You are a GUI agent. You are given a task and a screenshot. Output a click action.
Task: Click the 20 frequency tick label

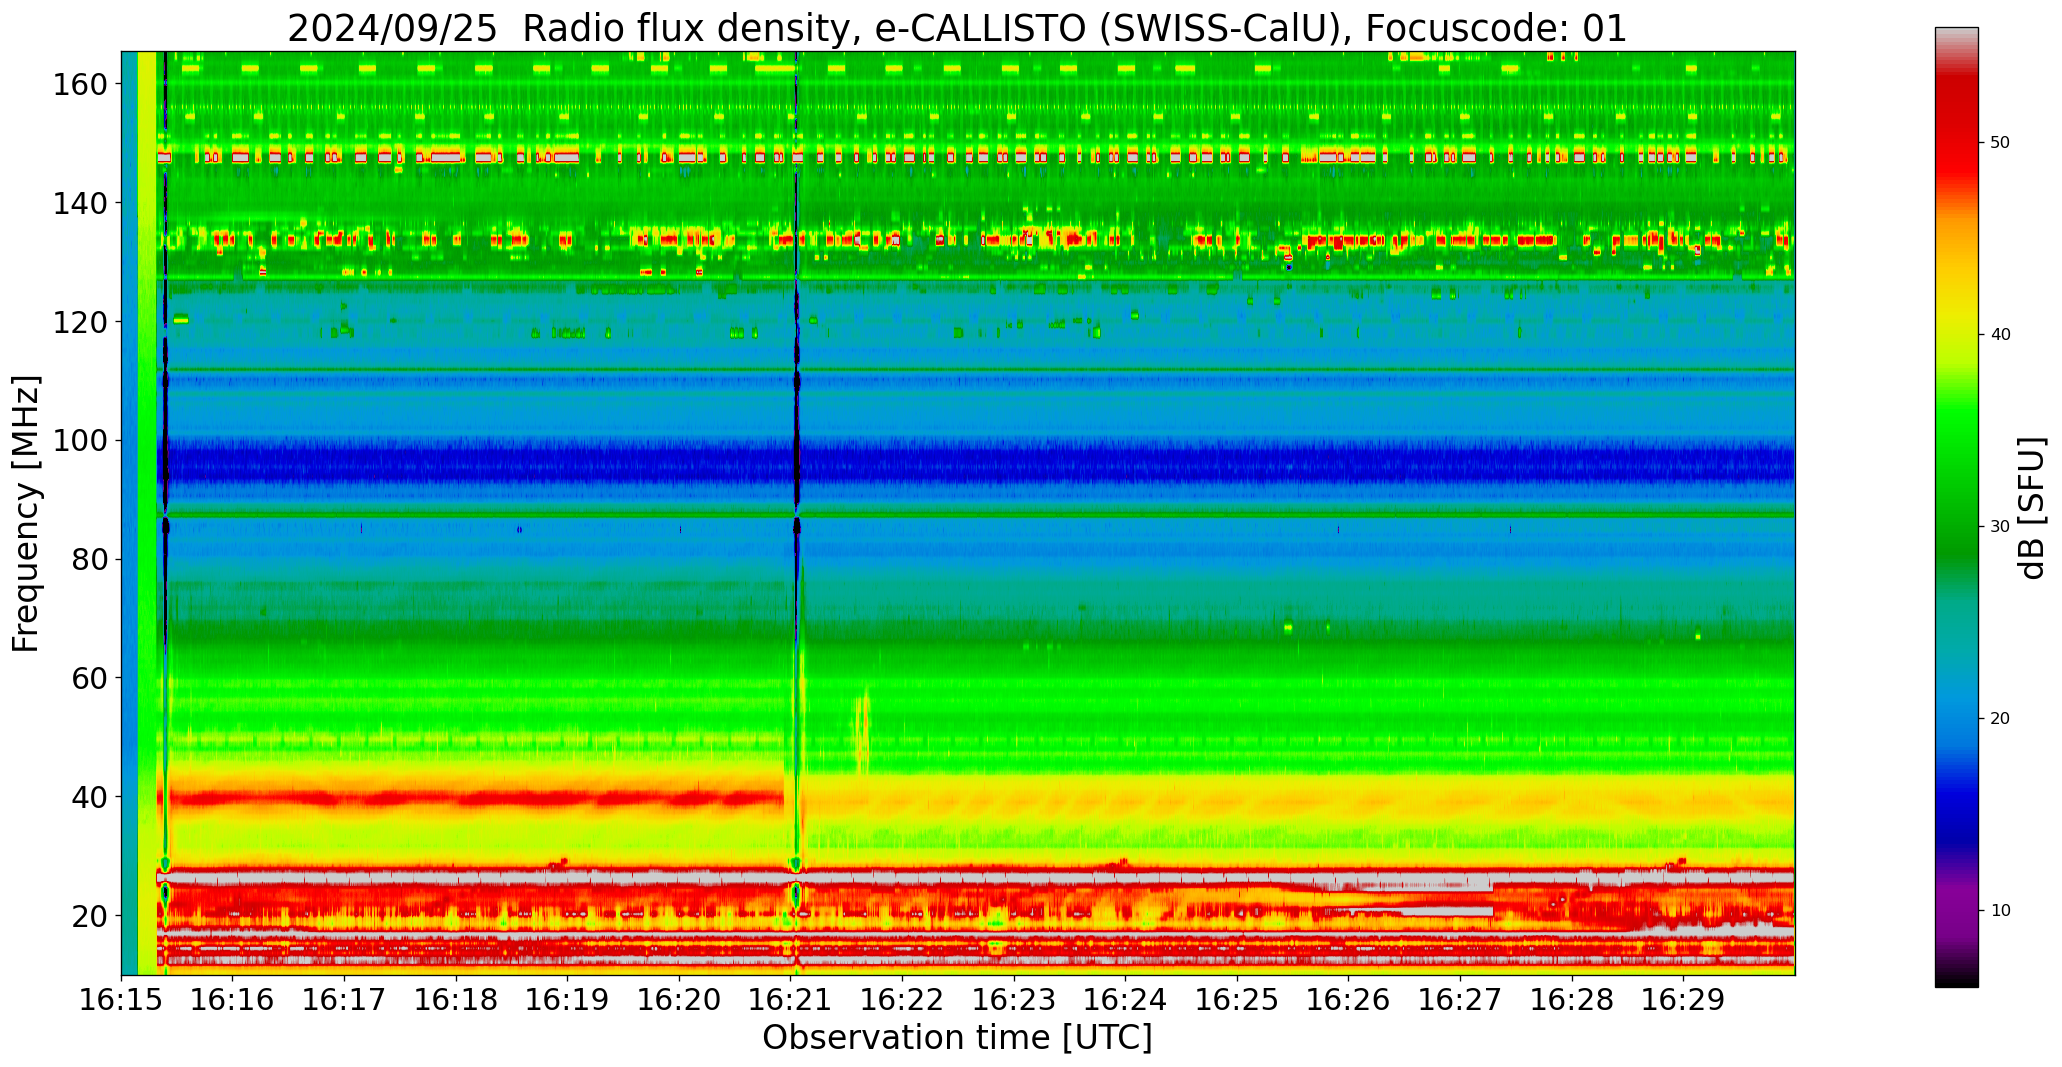coord(90,915)
